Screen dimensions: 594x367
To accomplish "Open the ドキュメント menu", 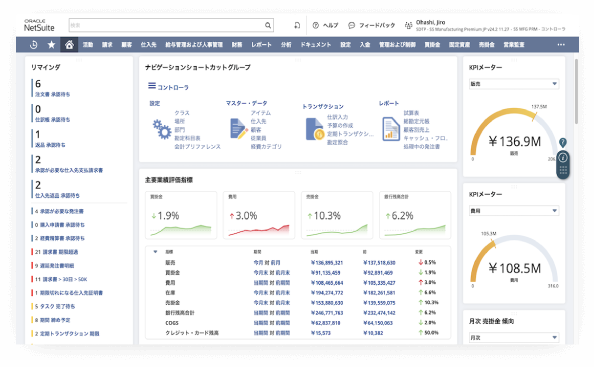I will (316, 45).
